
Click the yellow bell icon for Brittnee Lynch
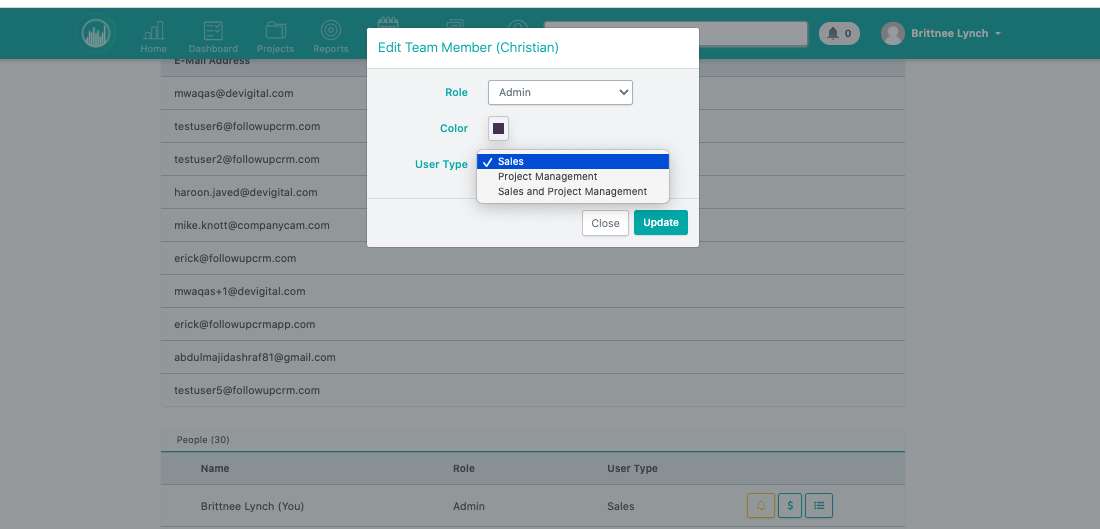[x=760, y=506]
